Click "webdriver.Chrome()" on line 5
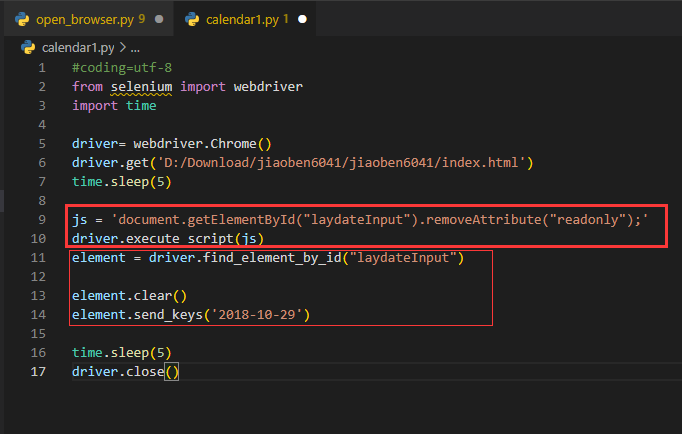The width and height of the screenshot is (682, 434). click(x=202, y=144)
